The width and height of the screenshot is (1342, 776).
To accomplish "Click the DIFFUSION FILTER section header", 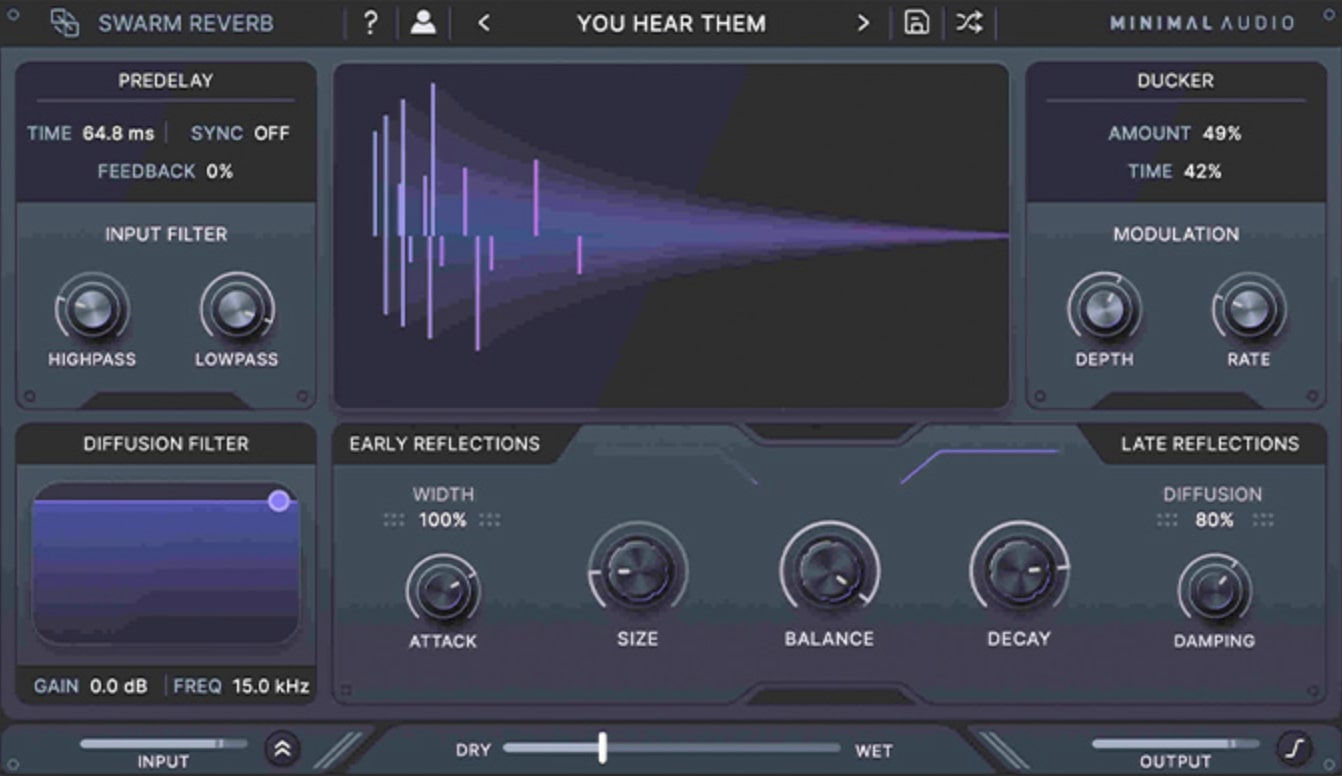I will click(166, 444).
